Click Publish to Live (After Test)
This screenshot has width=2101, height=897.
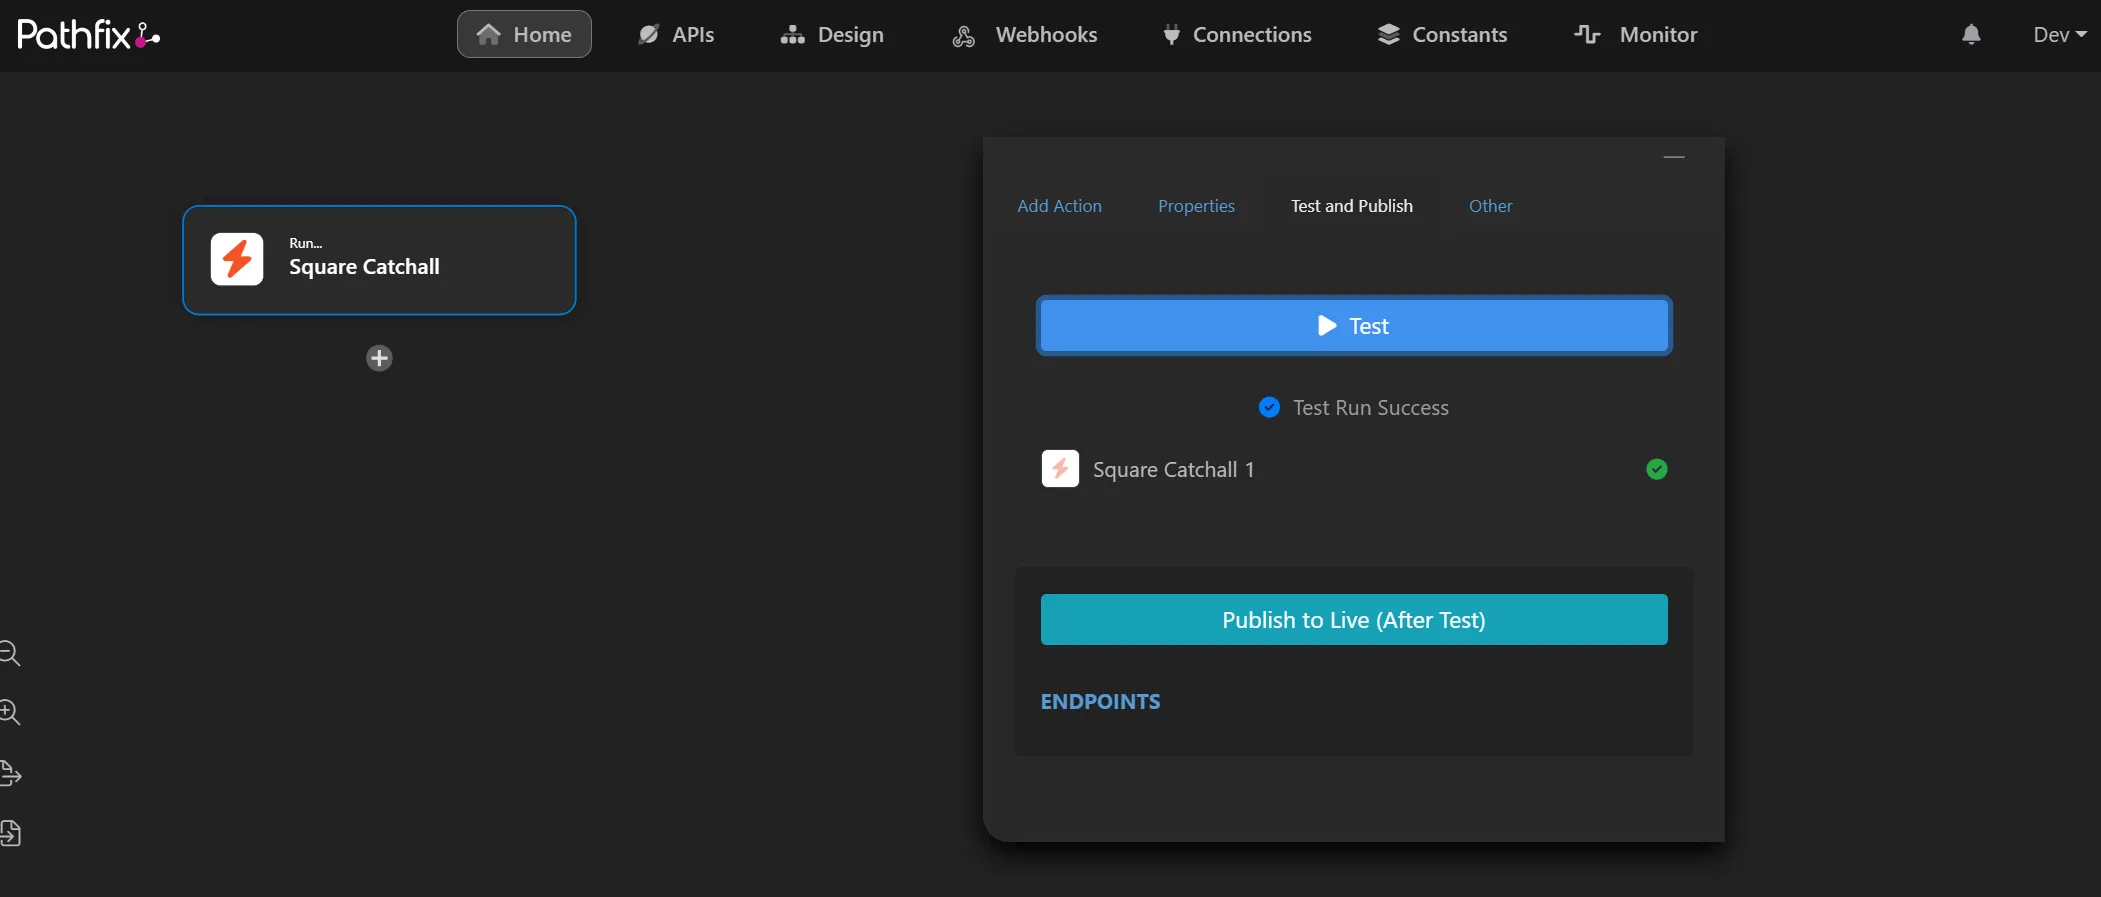coord(1354,620)
